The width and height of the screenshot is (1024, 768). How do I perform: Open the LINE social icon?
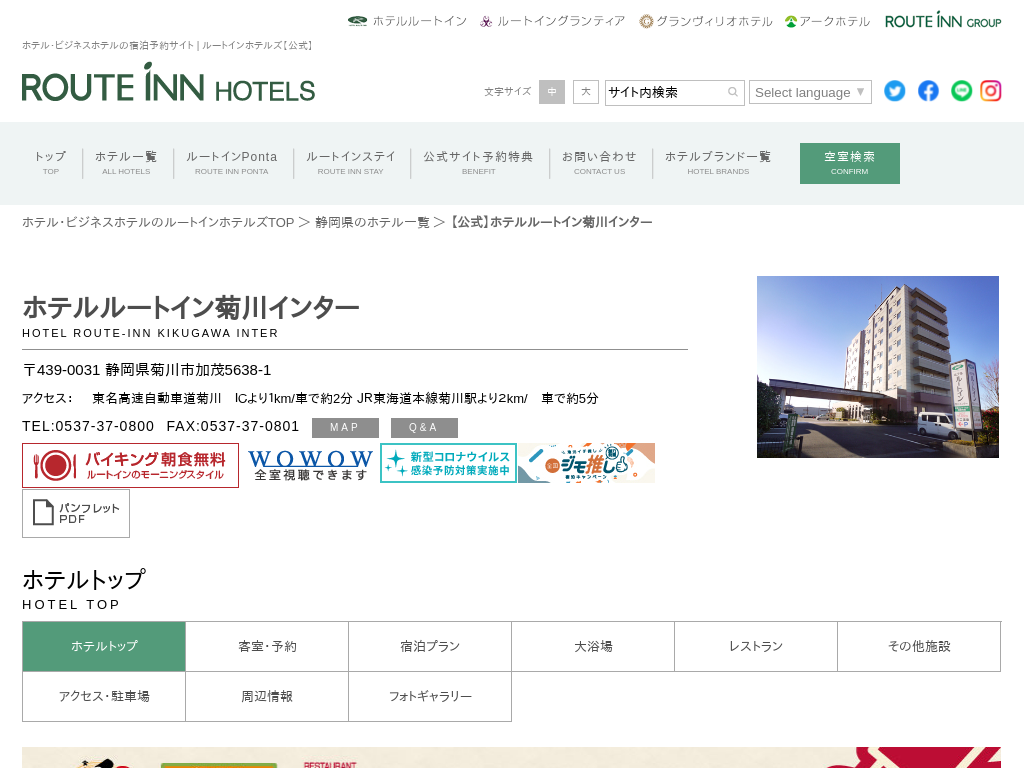961,91
